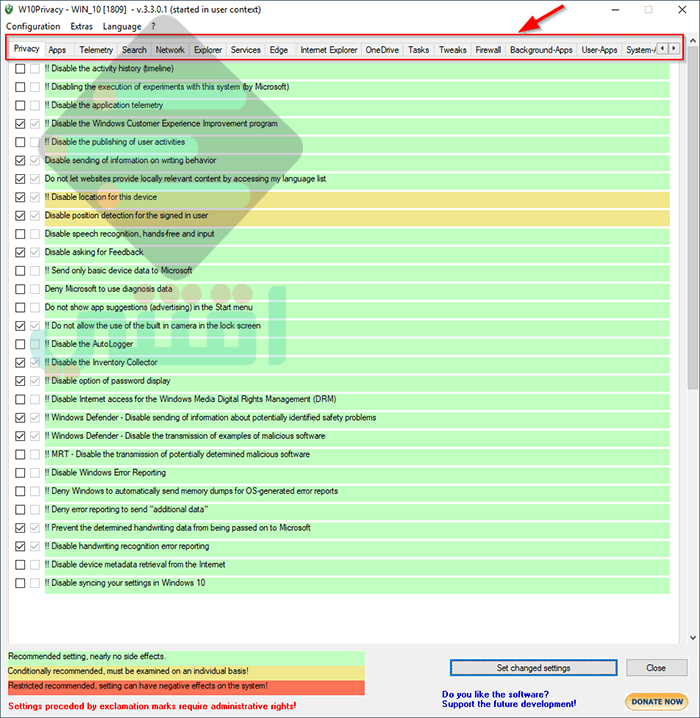Click Recommended setting, nearly no side effects legend
This screenshot has width=700, height=718.
pos(186,657)
